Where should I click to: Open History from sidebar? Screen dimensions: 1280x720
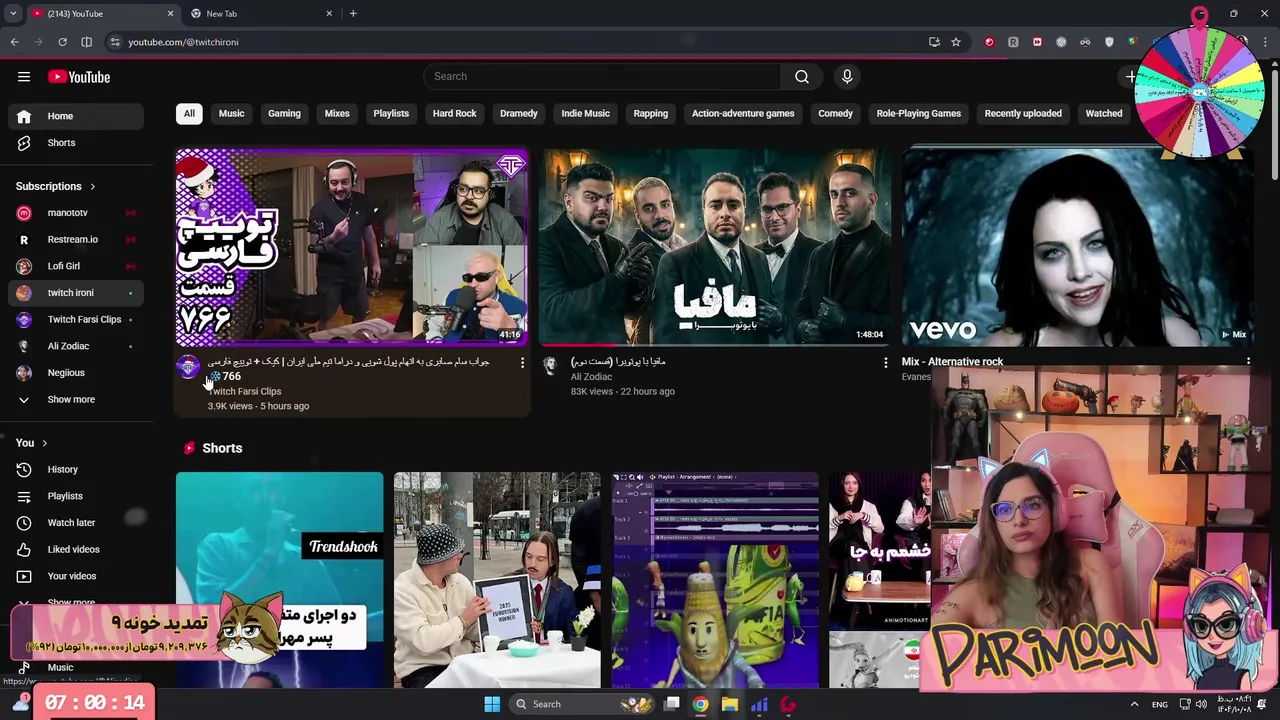point(76,470)
